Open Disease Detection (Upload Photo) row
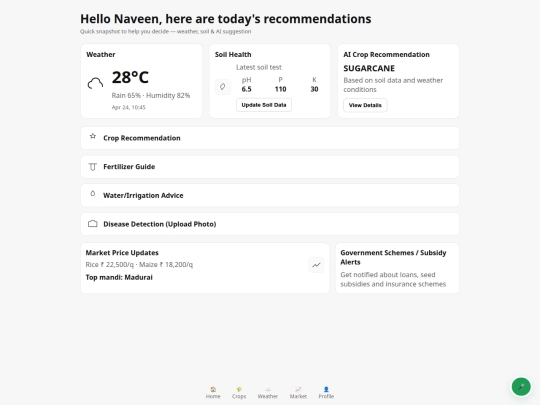This screenshot has width=540, height=405. click(270, 224)
